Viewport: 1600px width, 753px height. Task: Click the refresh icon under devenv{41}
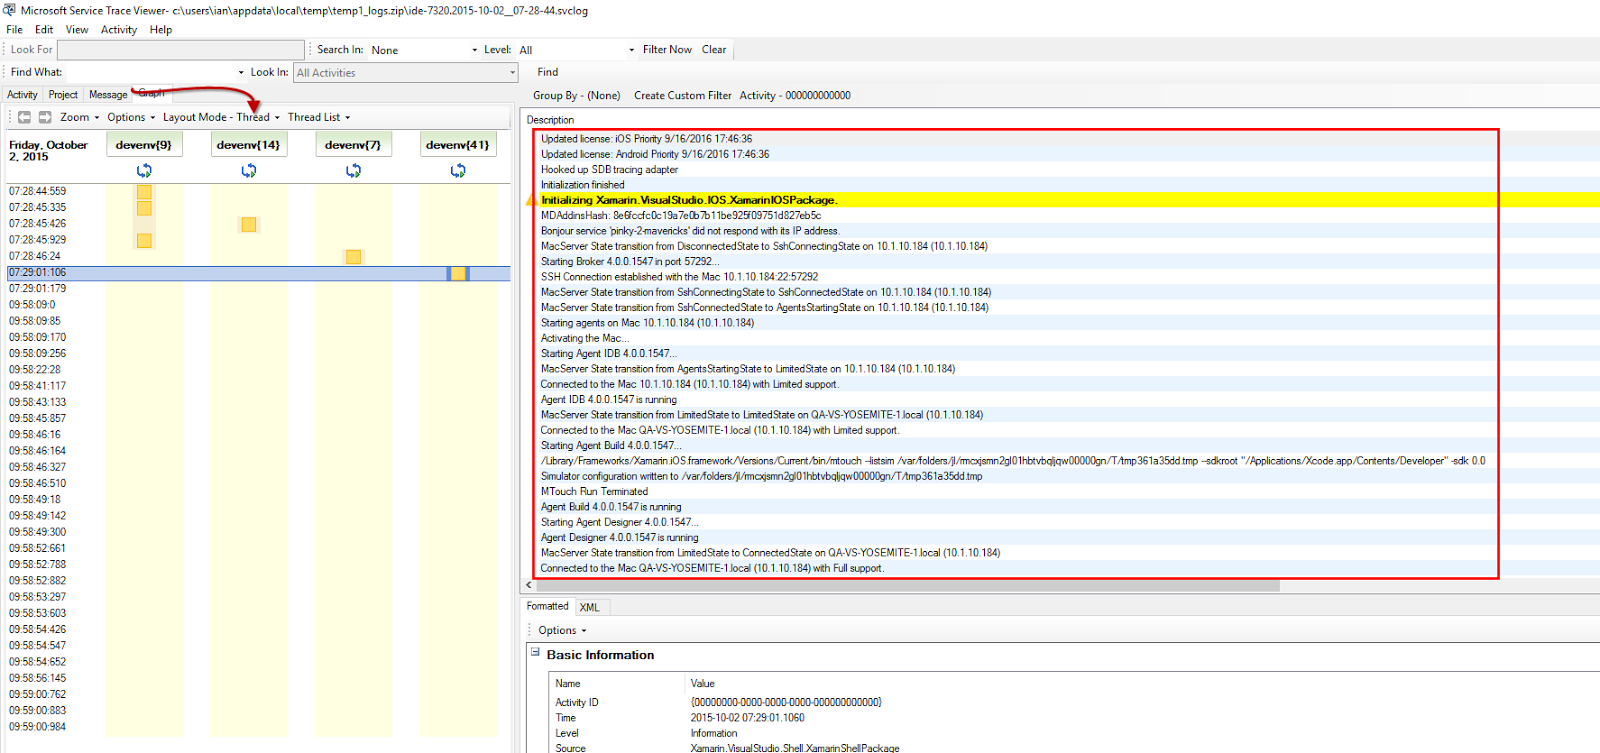point(458,171)
